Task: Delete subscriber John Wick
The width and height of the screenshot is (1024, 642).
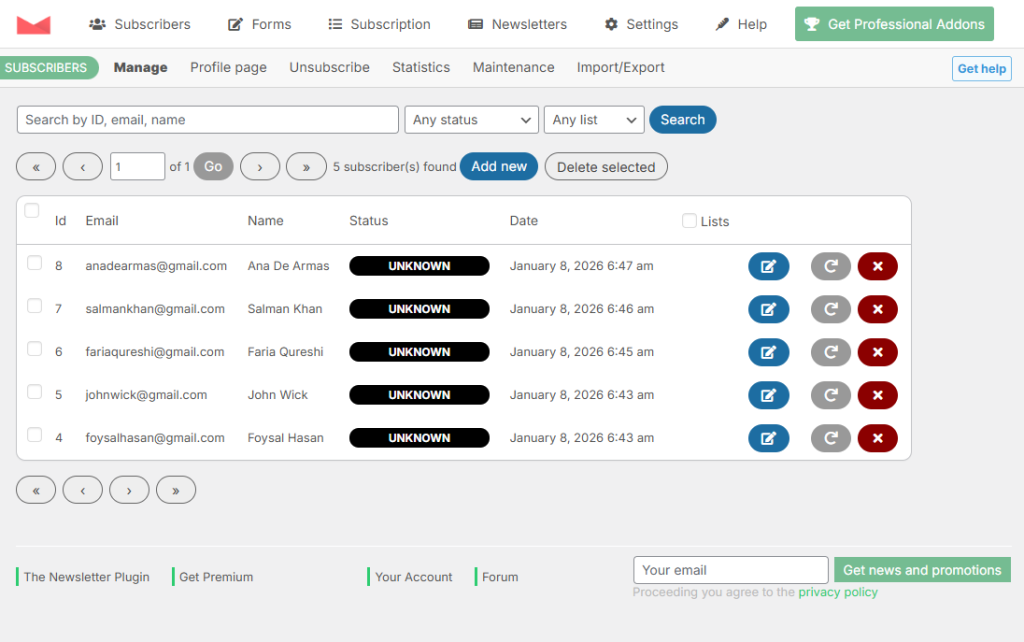Action: [x=878, y=396]
